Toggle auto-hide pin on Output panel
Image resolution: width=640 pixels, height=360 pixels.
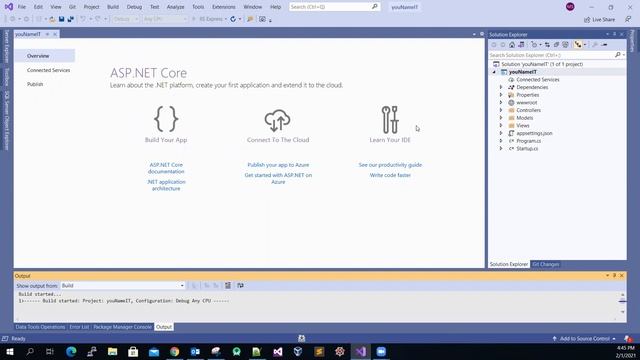[614, 276]
